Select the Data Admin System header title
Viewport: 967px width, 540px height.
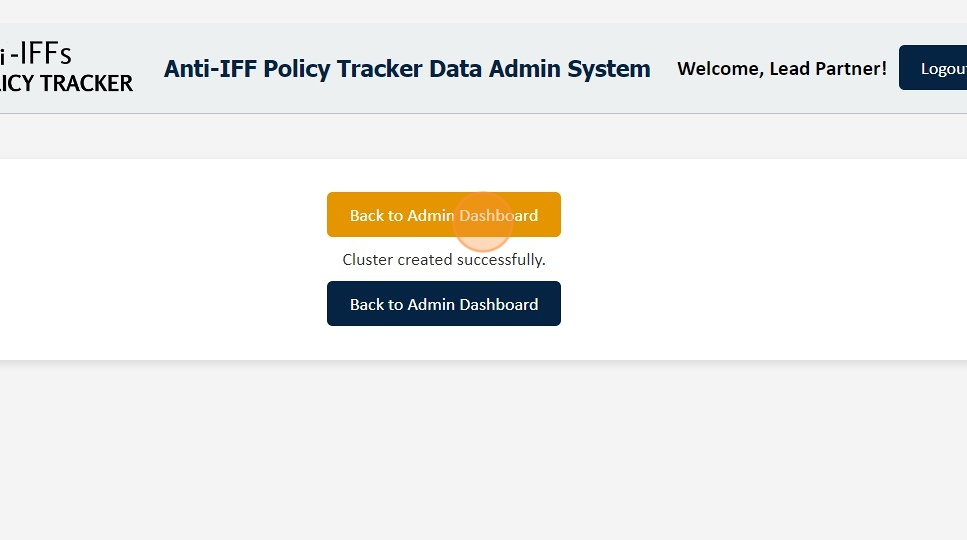[x=407, y=69]
